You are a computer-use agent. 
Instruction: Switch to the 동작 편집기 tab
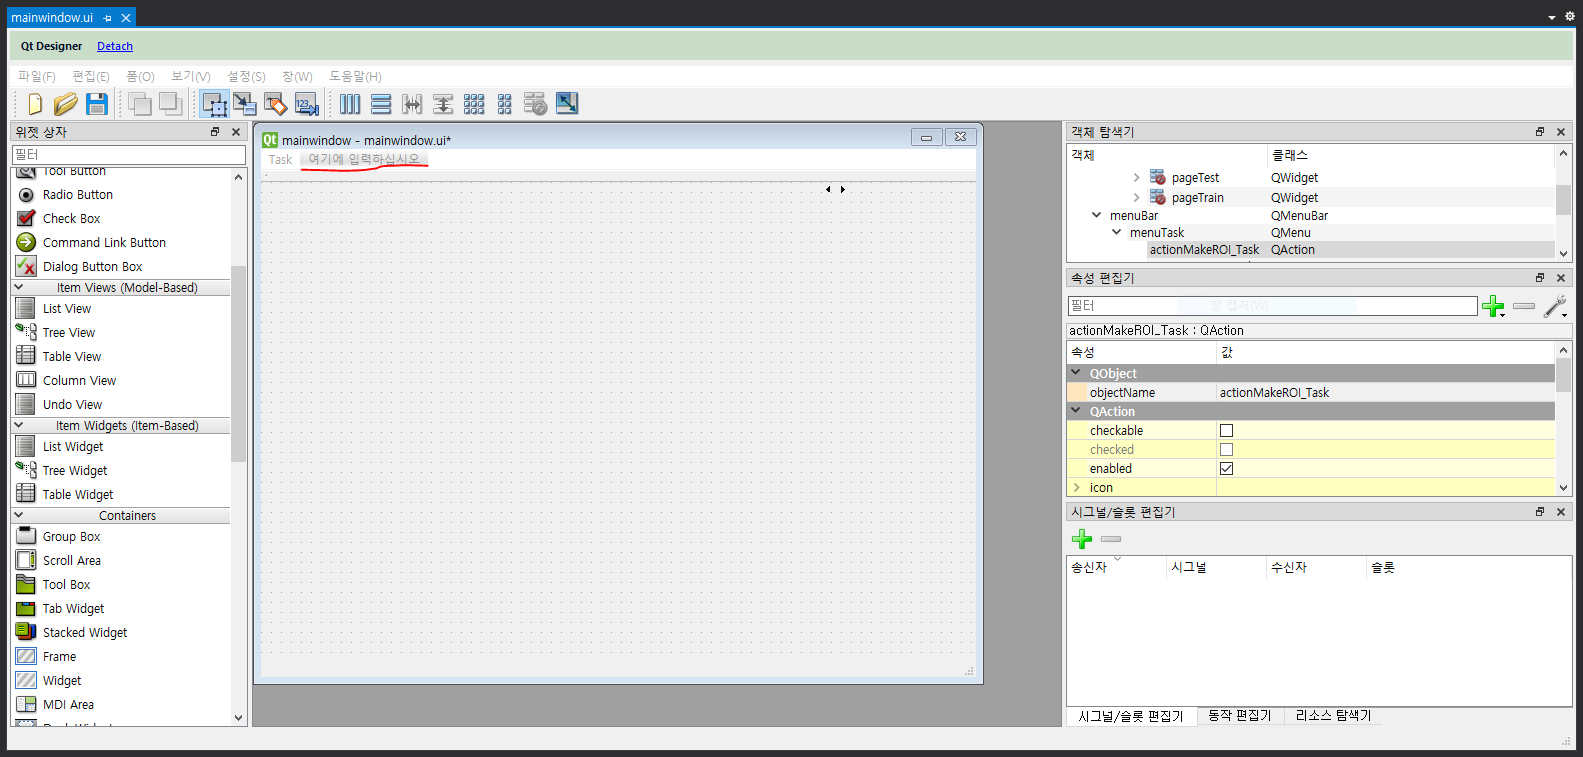point(1239,715)
